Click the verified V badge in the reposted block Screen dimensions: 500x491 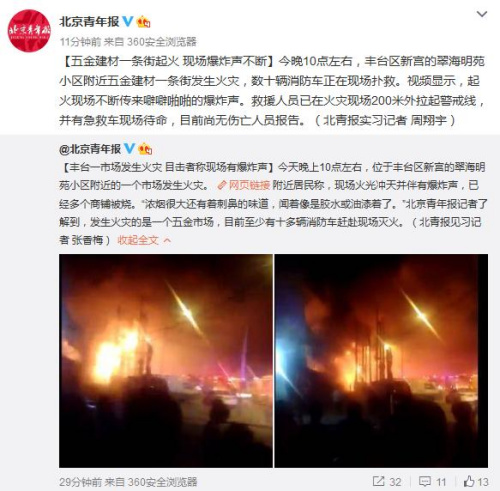coord(129,148)
